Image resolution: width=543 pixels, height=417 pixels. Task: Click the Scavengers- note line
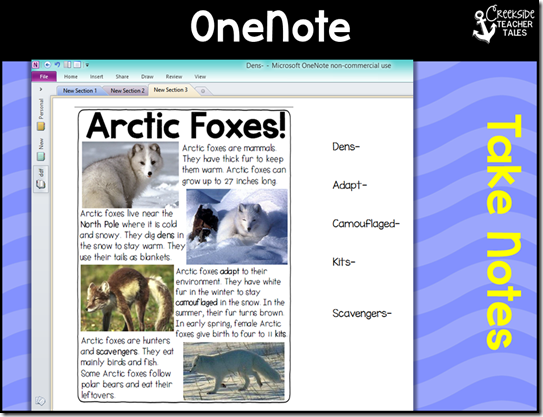[362, 313]
